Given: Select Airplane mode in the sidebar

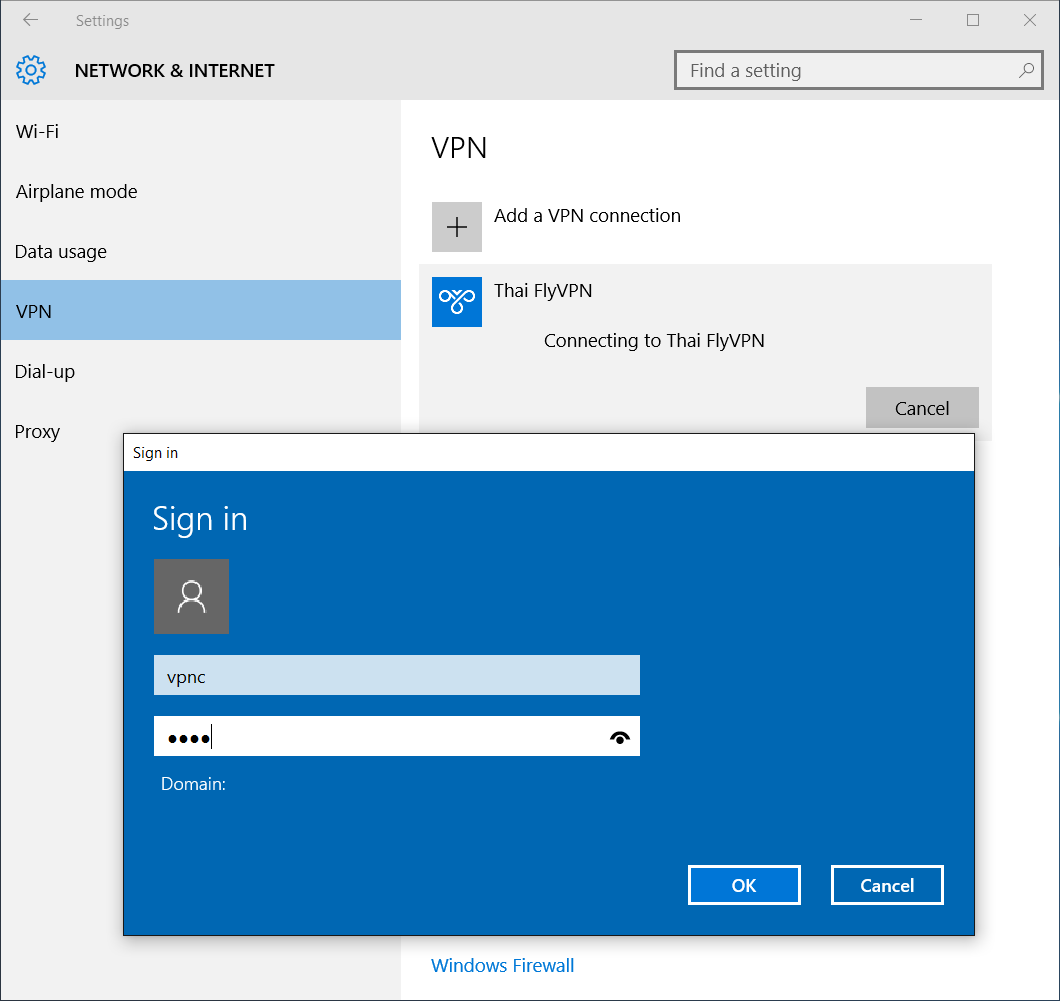Looking at the screenshot, I should pyautogui.click(x=77, y=191).
